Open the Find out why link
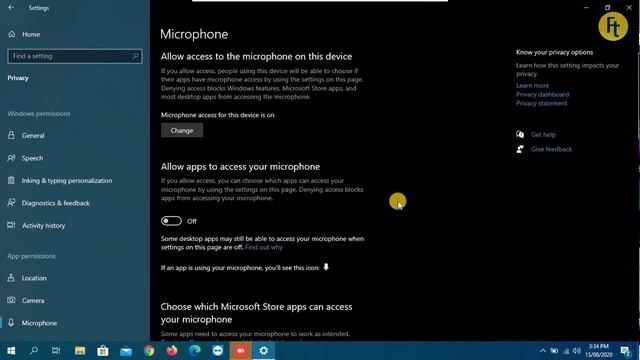Viewport: 640px width, 360px height. (x=264, y=247)
